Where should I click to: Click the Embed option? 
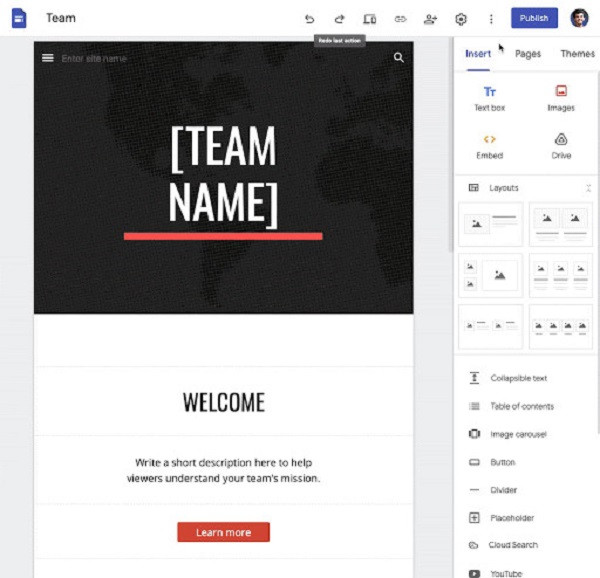coord(489,146)
